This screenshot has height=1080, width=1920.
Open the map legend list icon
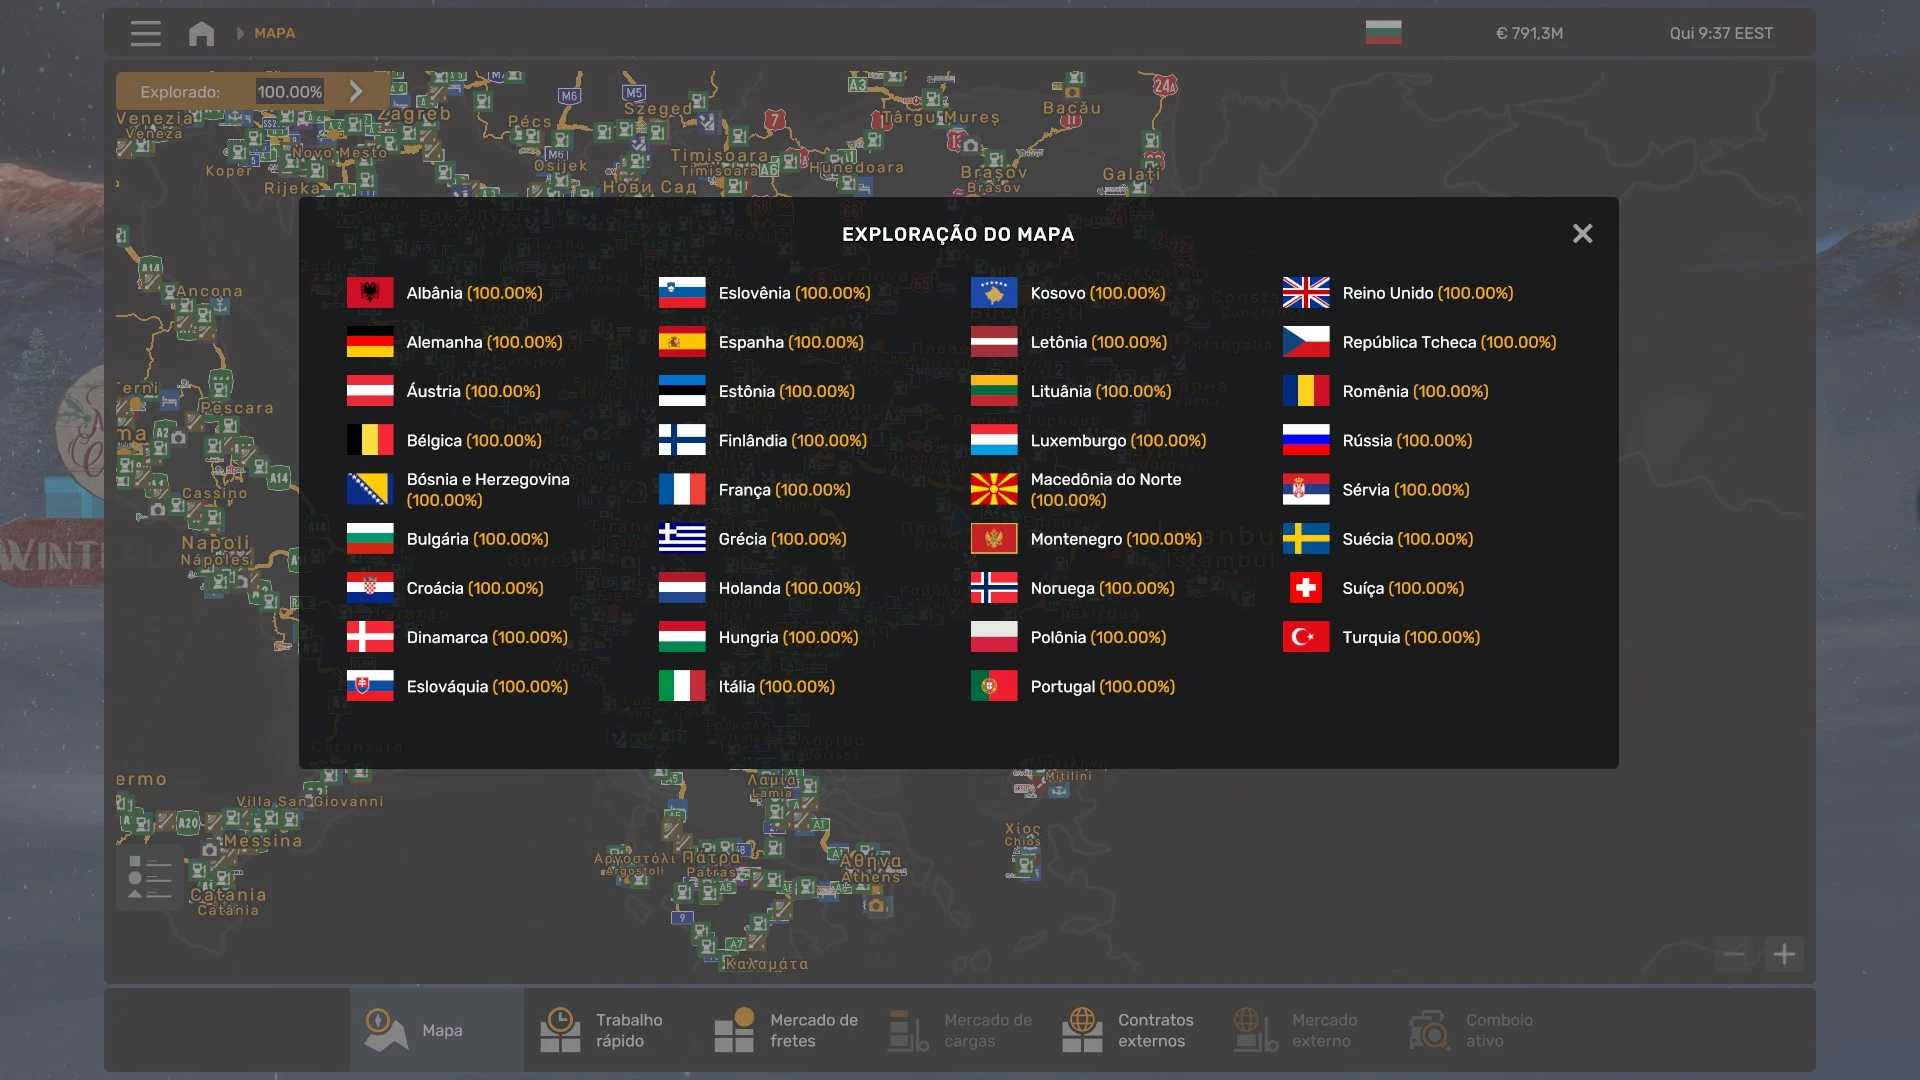tap(150, 877)
